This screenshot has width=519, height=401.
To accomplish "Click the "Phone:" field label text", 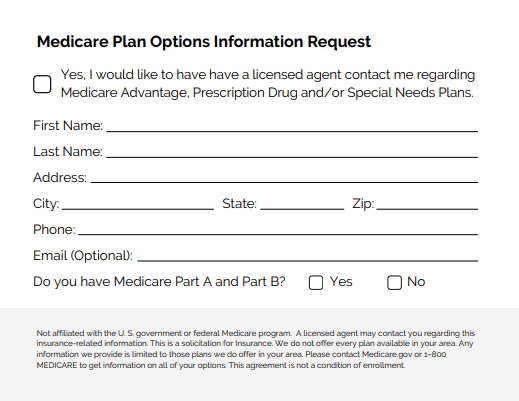I will (54, 229).
